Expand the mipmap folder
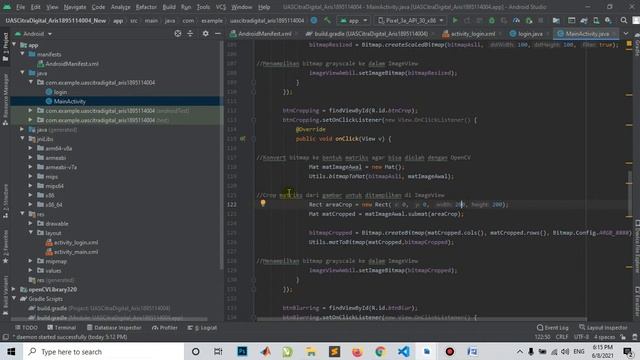This screenshot has height=360, width=640. click(31, 261)
